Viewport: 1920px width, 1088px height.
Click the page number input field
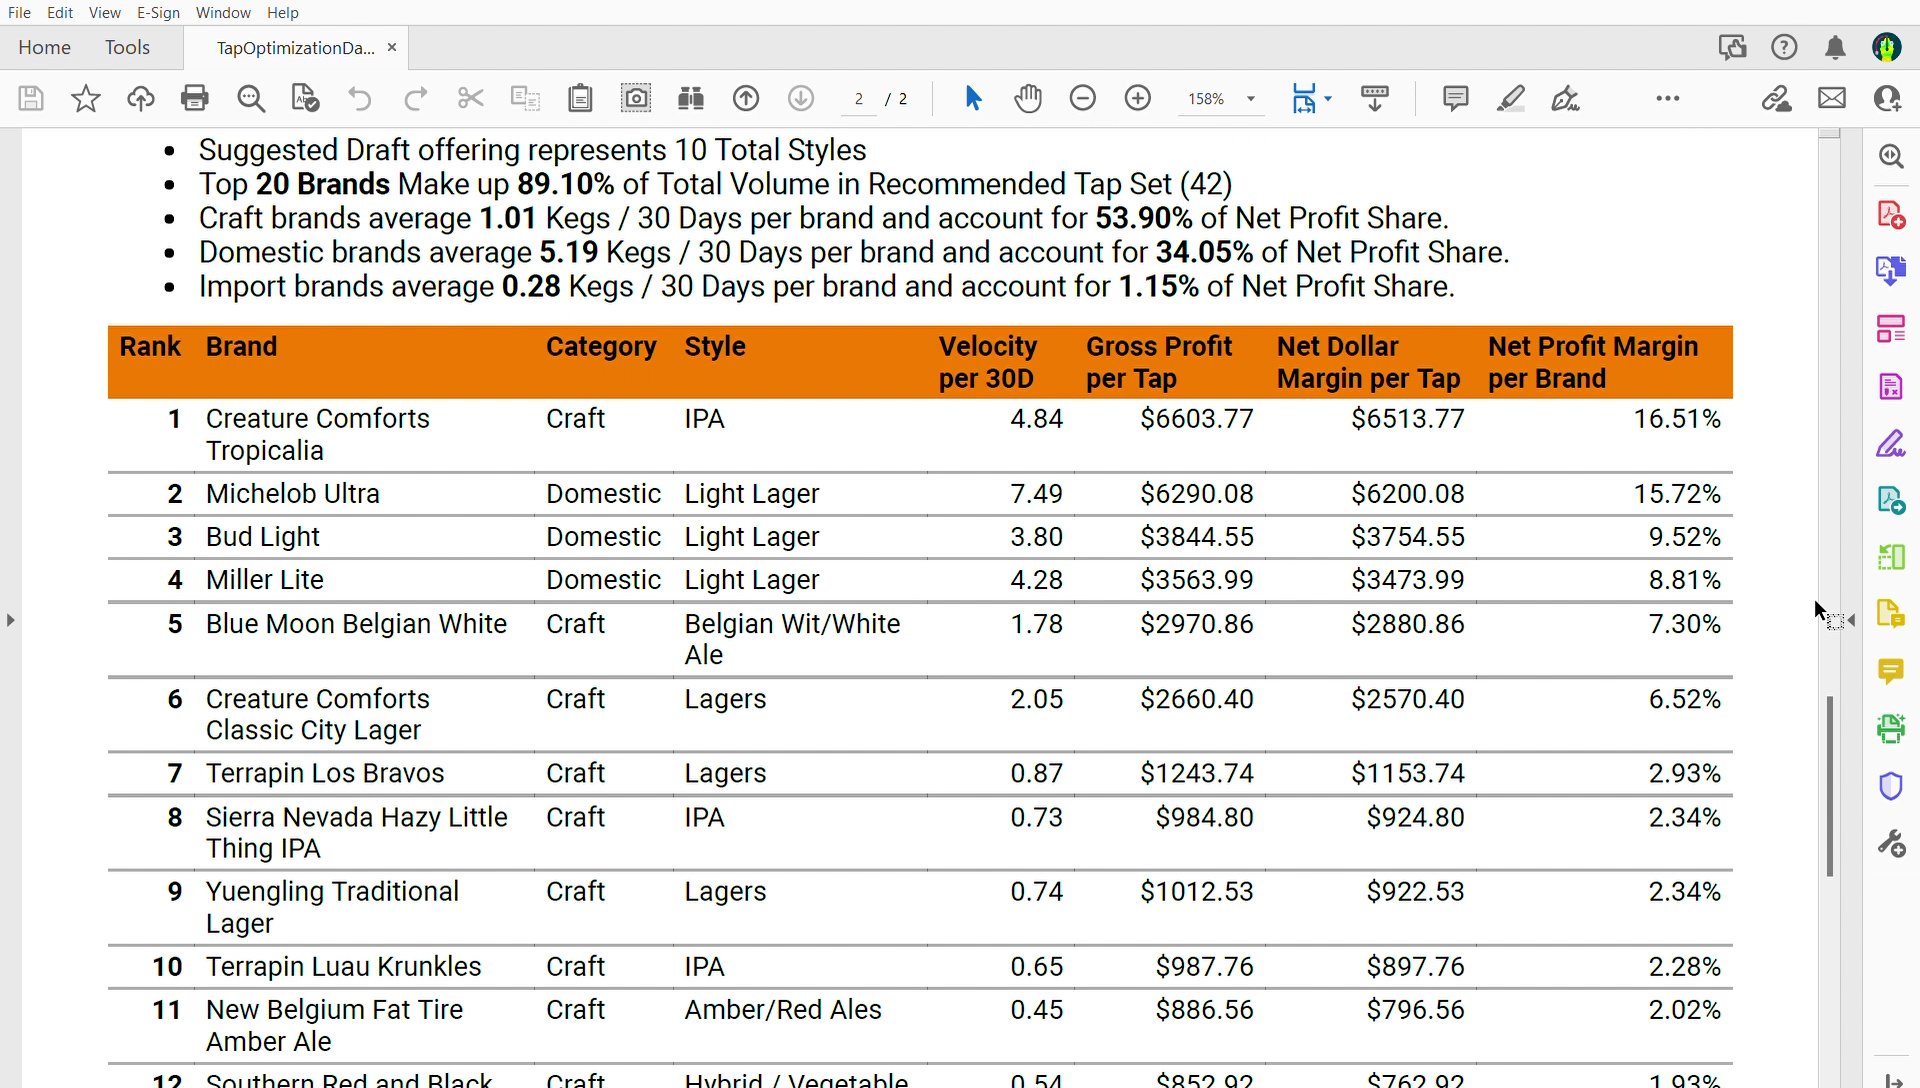tap(858, 98)
